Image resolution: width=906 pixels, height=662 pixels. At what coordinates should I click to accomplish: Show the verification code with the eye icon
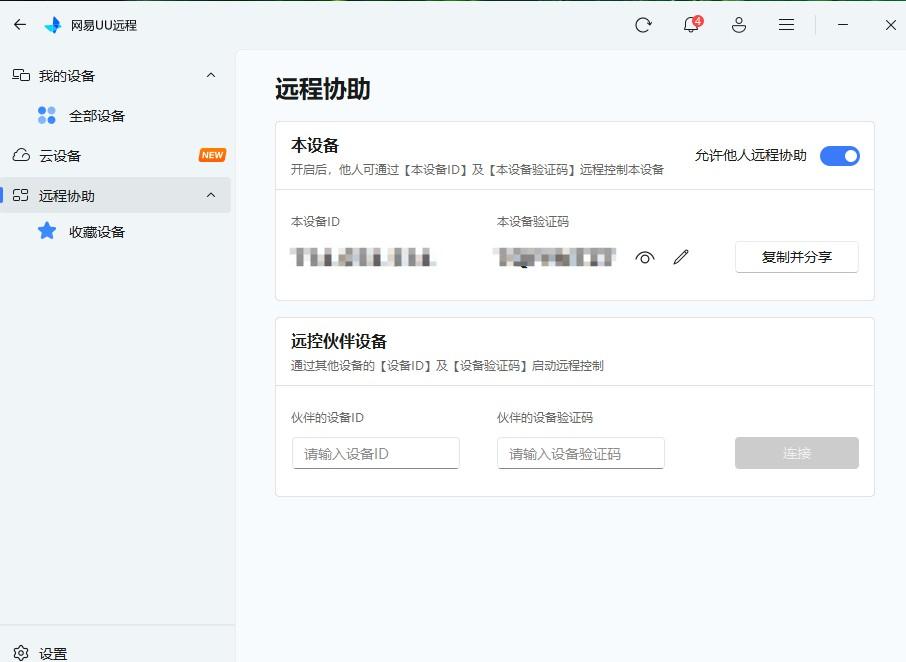[645, 257]
